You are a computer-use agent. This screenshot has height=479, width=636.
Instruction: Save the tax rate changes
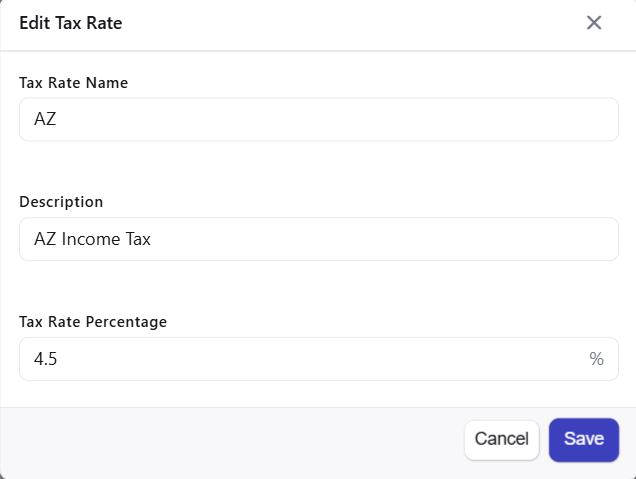click(584, 439)
